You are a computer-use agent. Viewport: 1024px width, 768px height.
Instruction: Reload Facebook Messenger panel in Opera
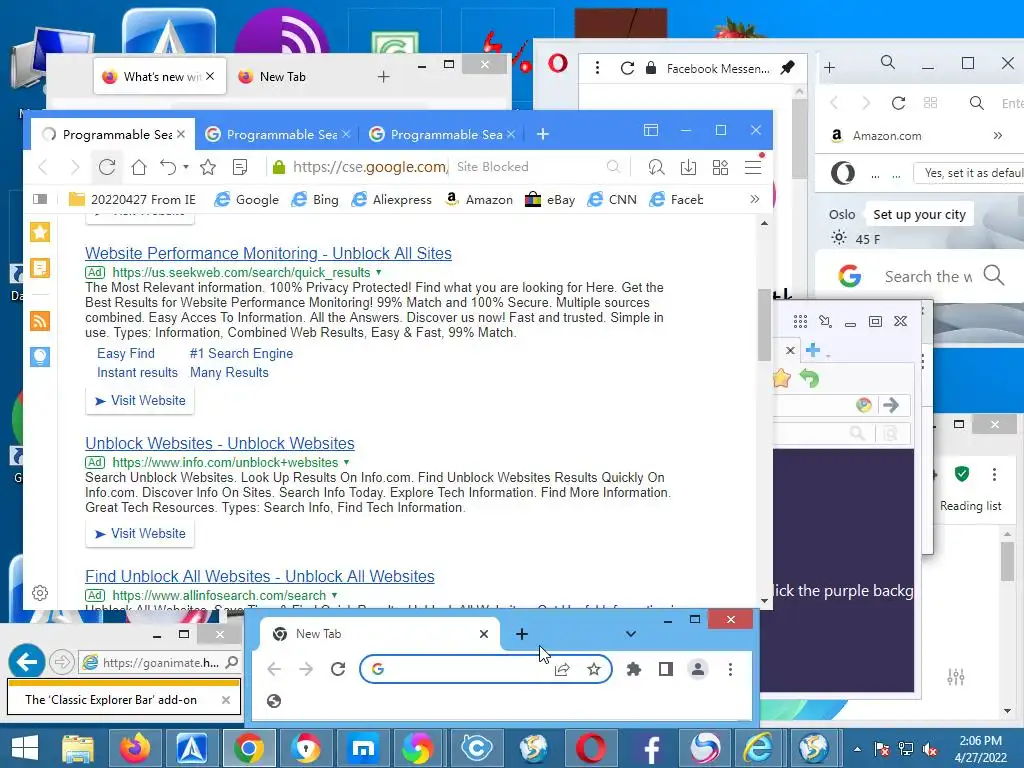627,68
